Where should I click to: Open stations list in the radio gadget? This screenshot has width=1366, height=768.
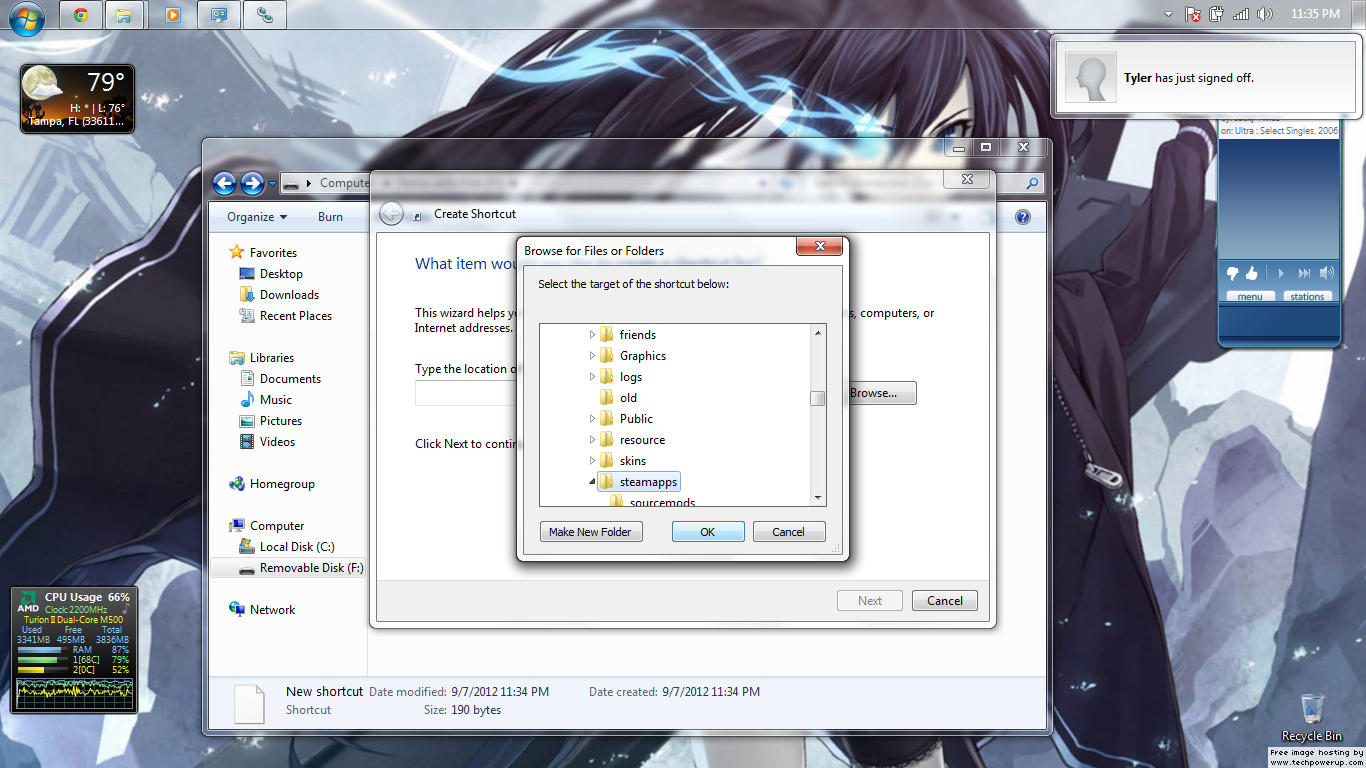[x=1307, y=296]
